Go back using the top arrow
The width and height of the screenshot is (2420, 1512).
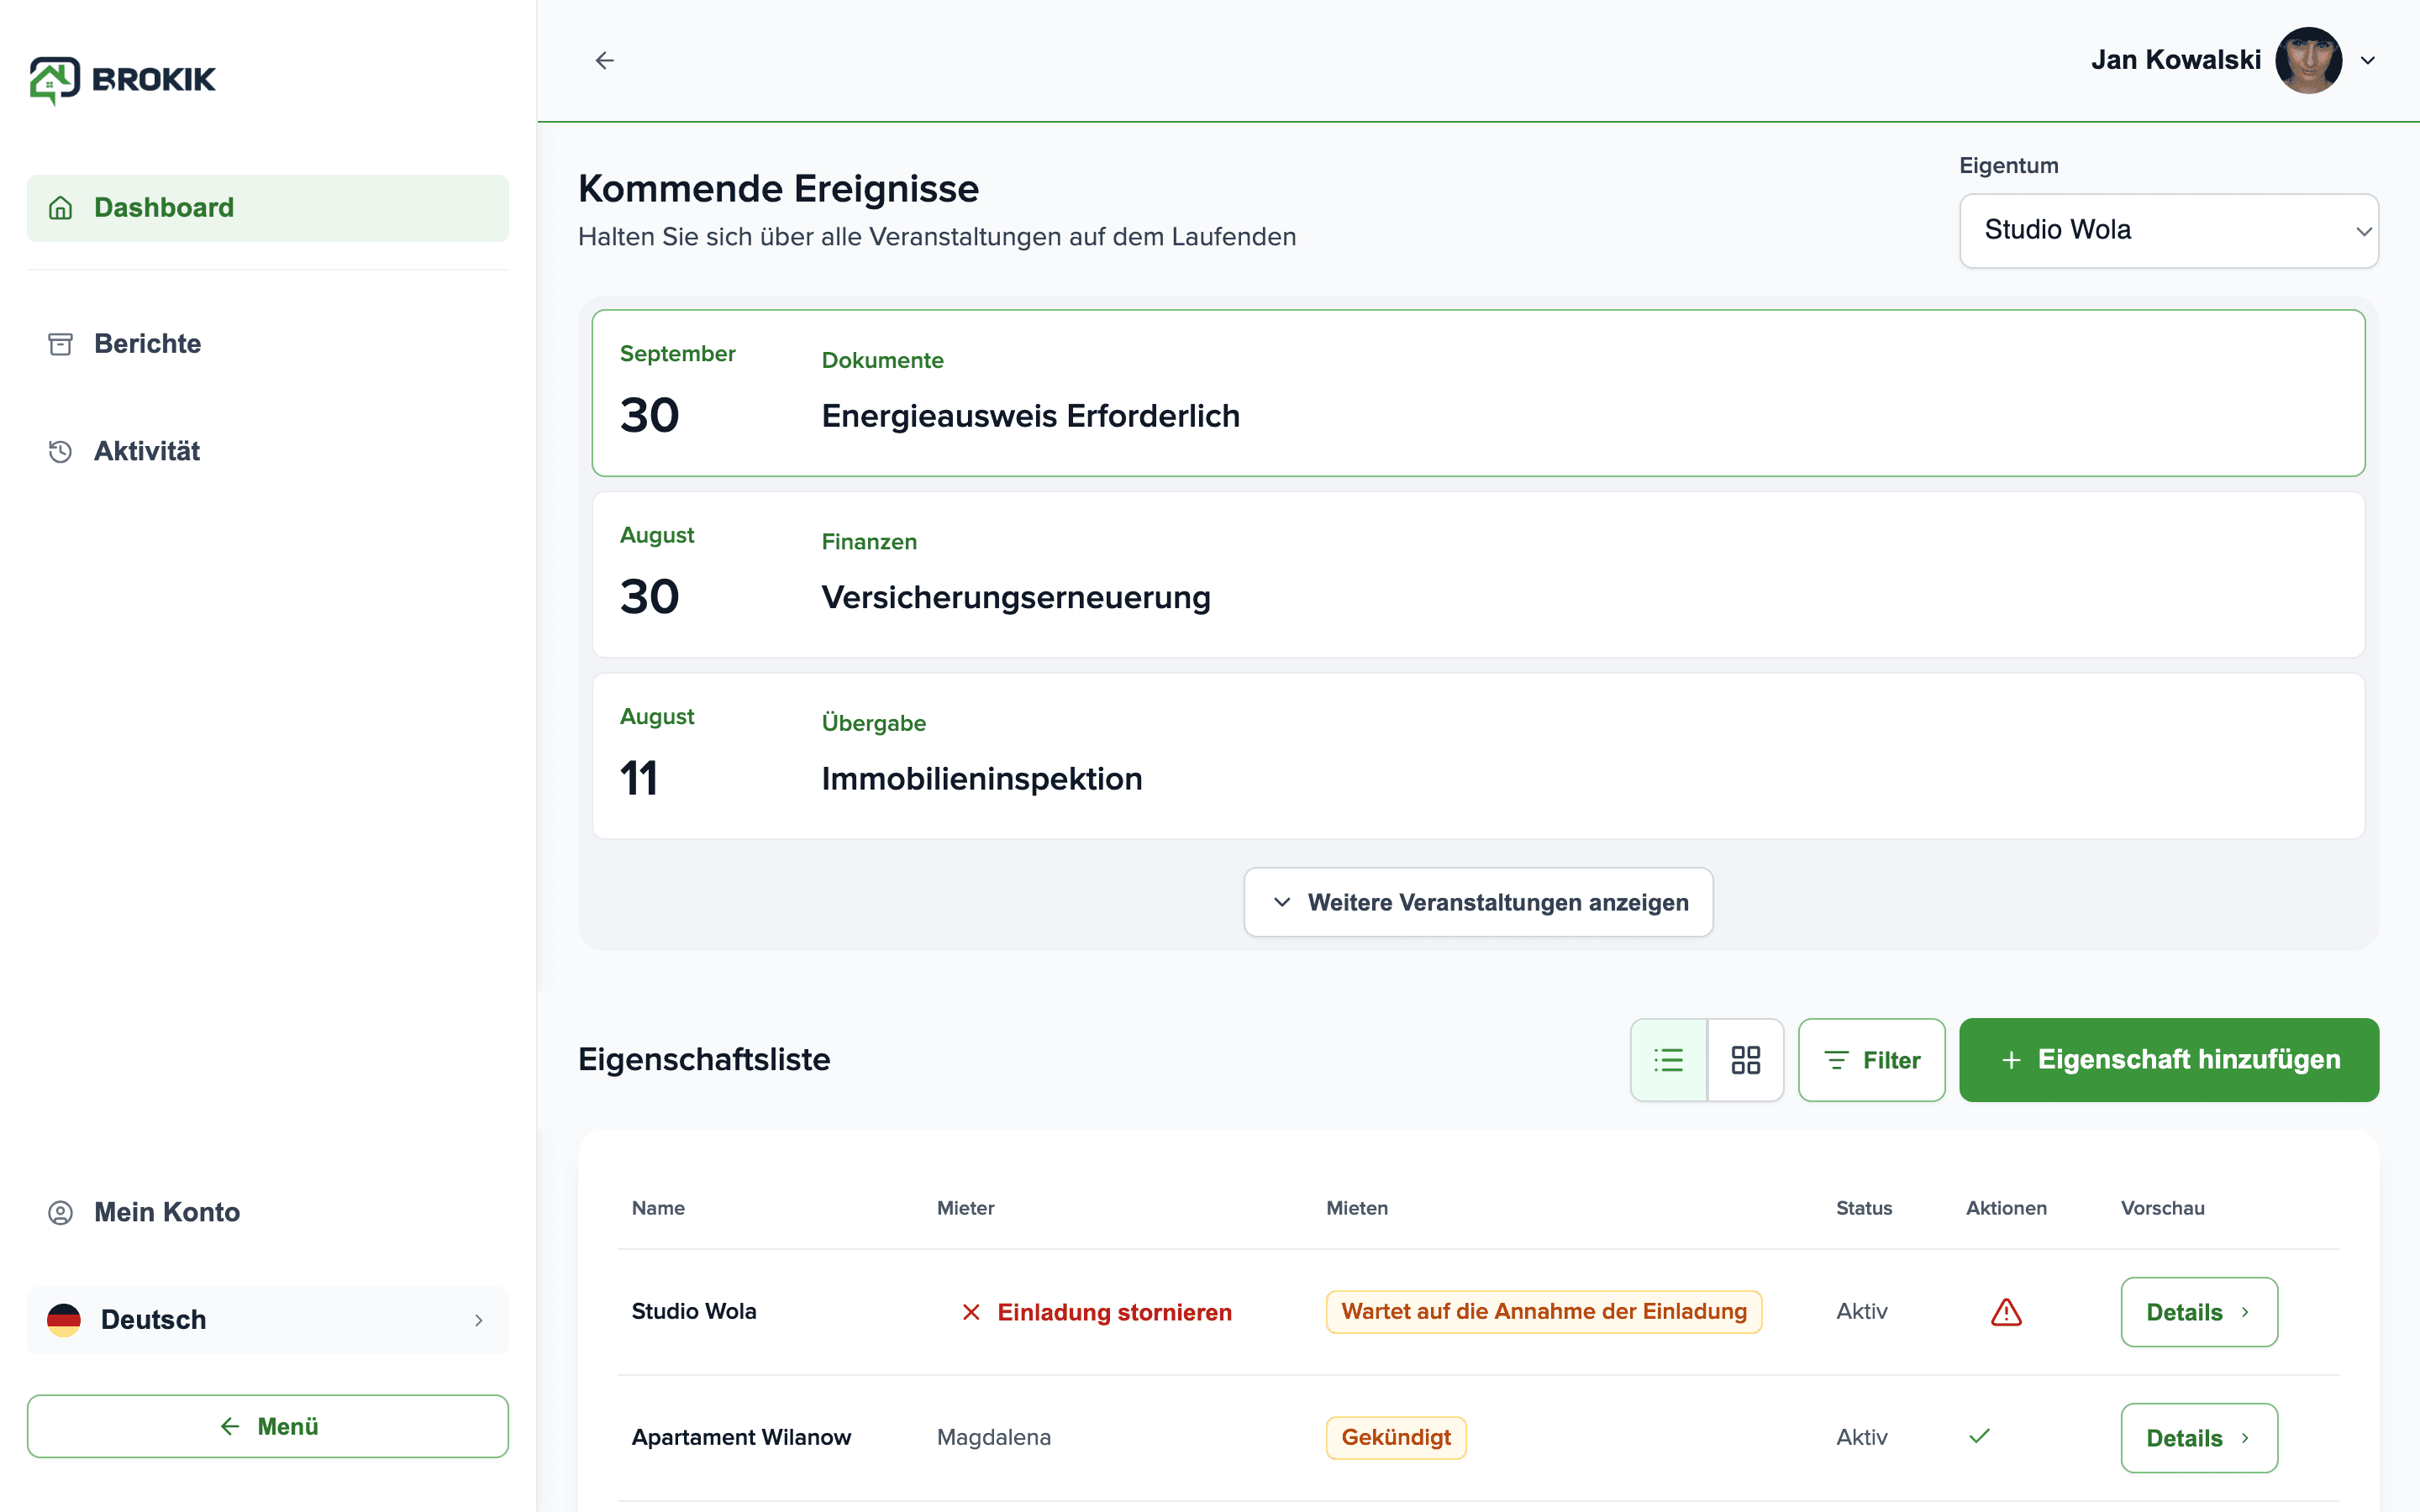[605, 60]
